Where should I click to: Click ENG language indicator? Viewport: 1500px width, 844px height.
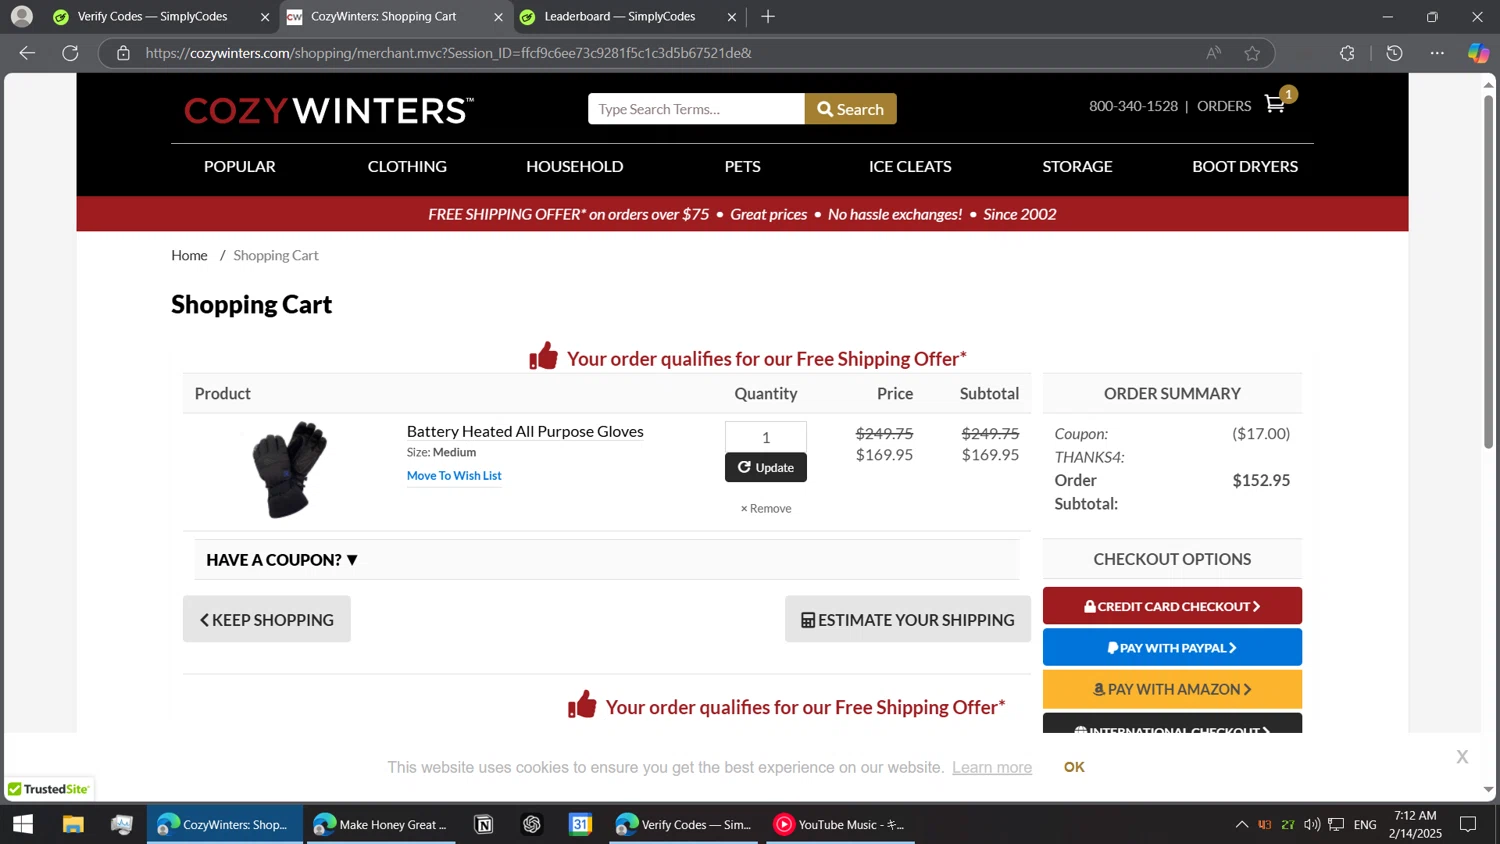pos(1365,824)
